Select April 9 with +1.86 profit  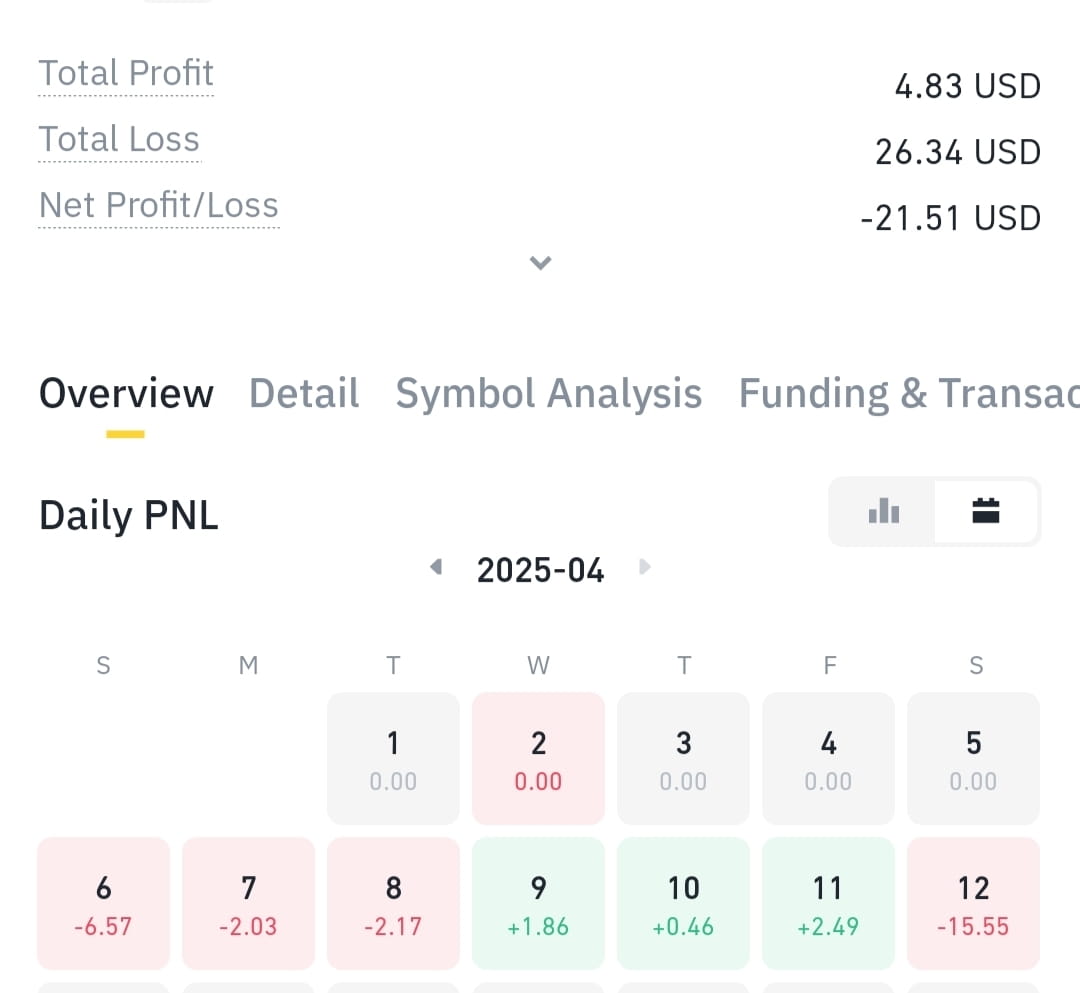[x=538, y=904]
